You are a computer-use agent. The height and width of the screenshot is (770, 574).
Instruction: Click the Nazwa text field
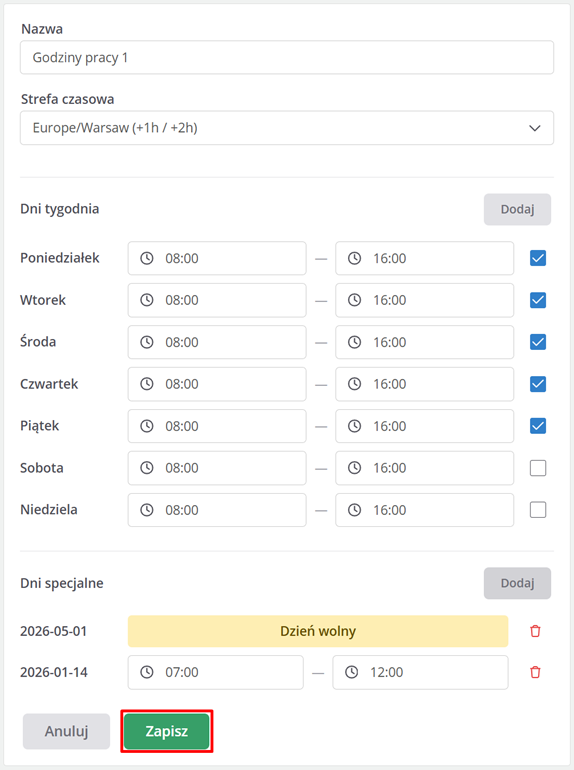click(x=287, y=58)
